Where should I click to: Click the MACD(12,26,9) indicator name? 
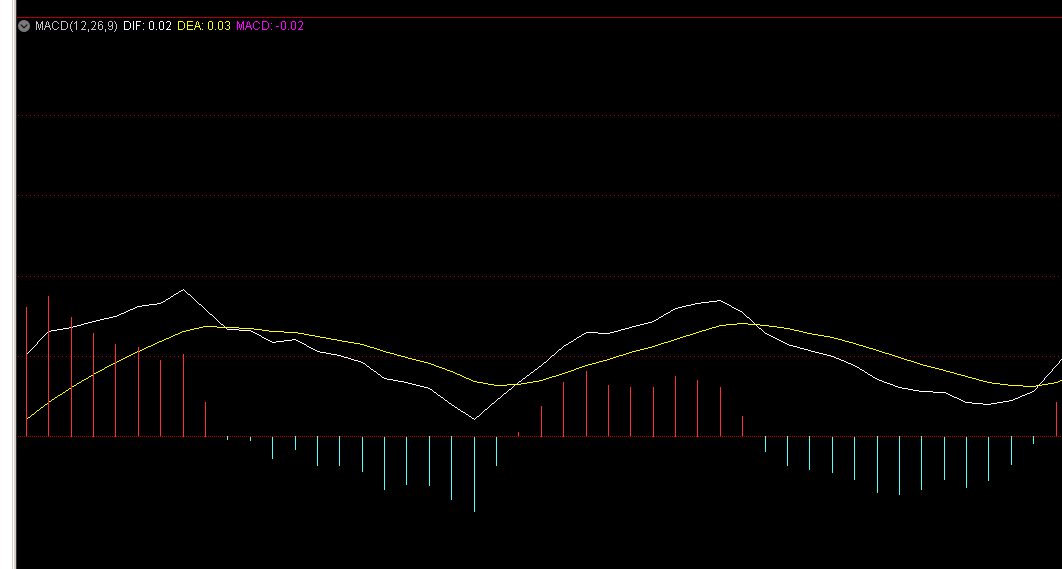[76, 26]
